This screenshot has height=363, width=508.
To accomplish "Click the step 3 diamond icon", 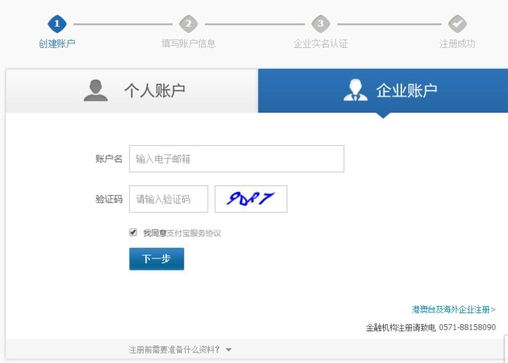I will (321, 24).
